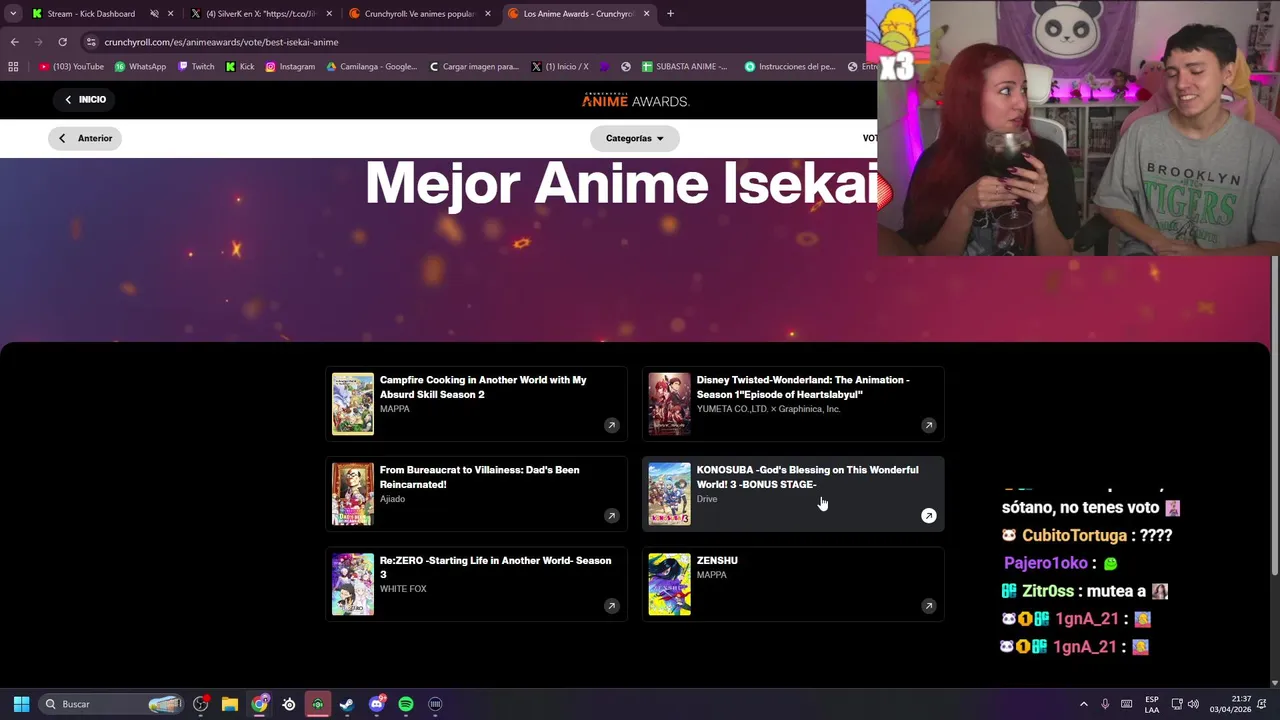Unmute the Kick Dashboard tab speaker icon

[154, 14]
